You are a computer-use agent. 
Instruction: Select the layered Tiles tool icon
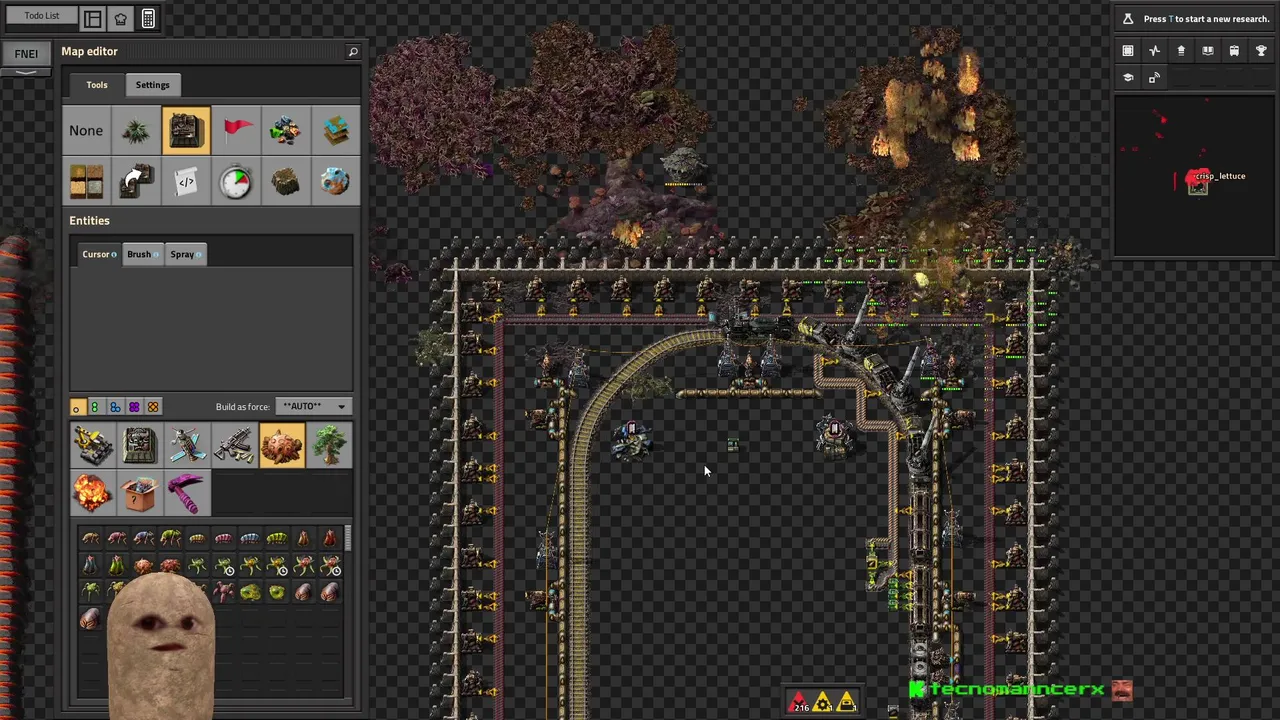[336, 130]
